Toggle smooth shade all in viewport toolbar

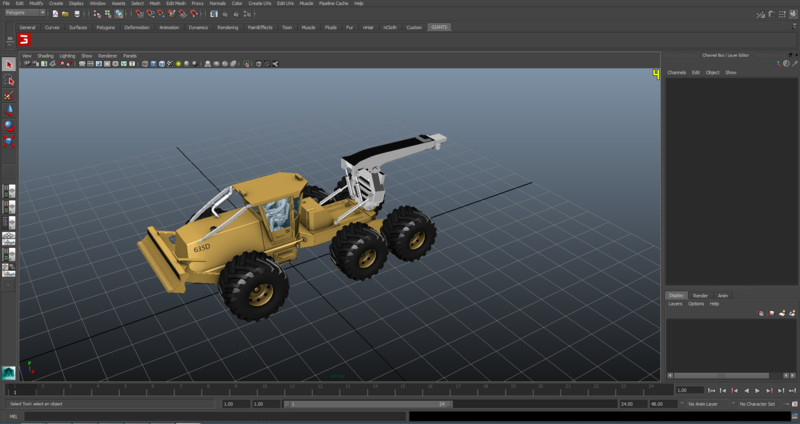click(x=155, y=63)
